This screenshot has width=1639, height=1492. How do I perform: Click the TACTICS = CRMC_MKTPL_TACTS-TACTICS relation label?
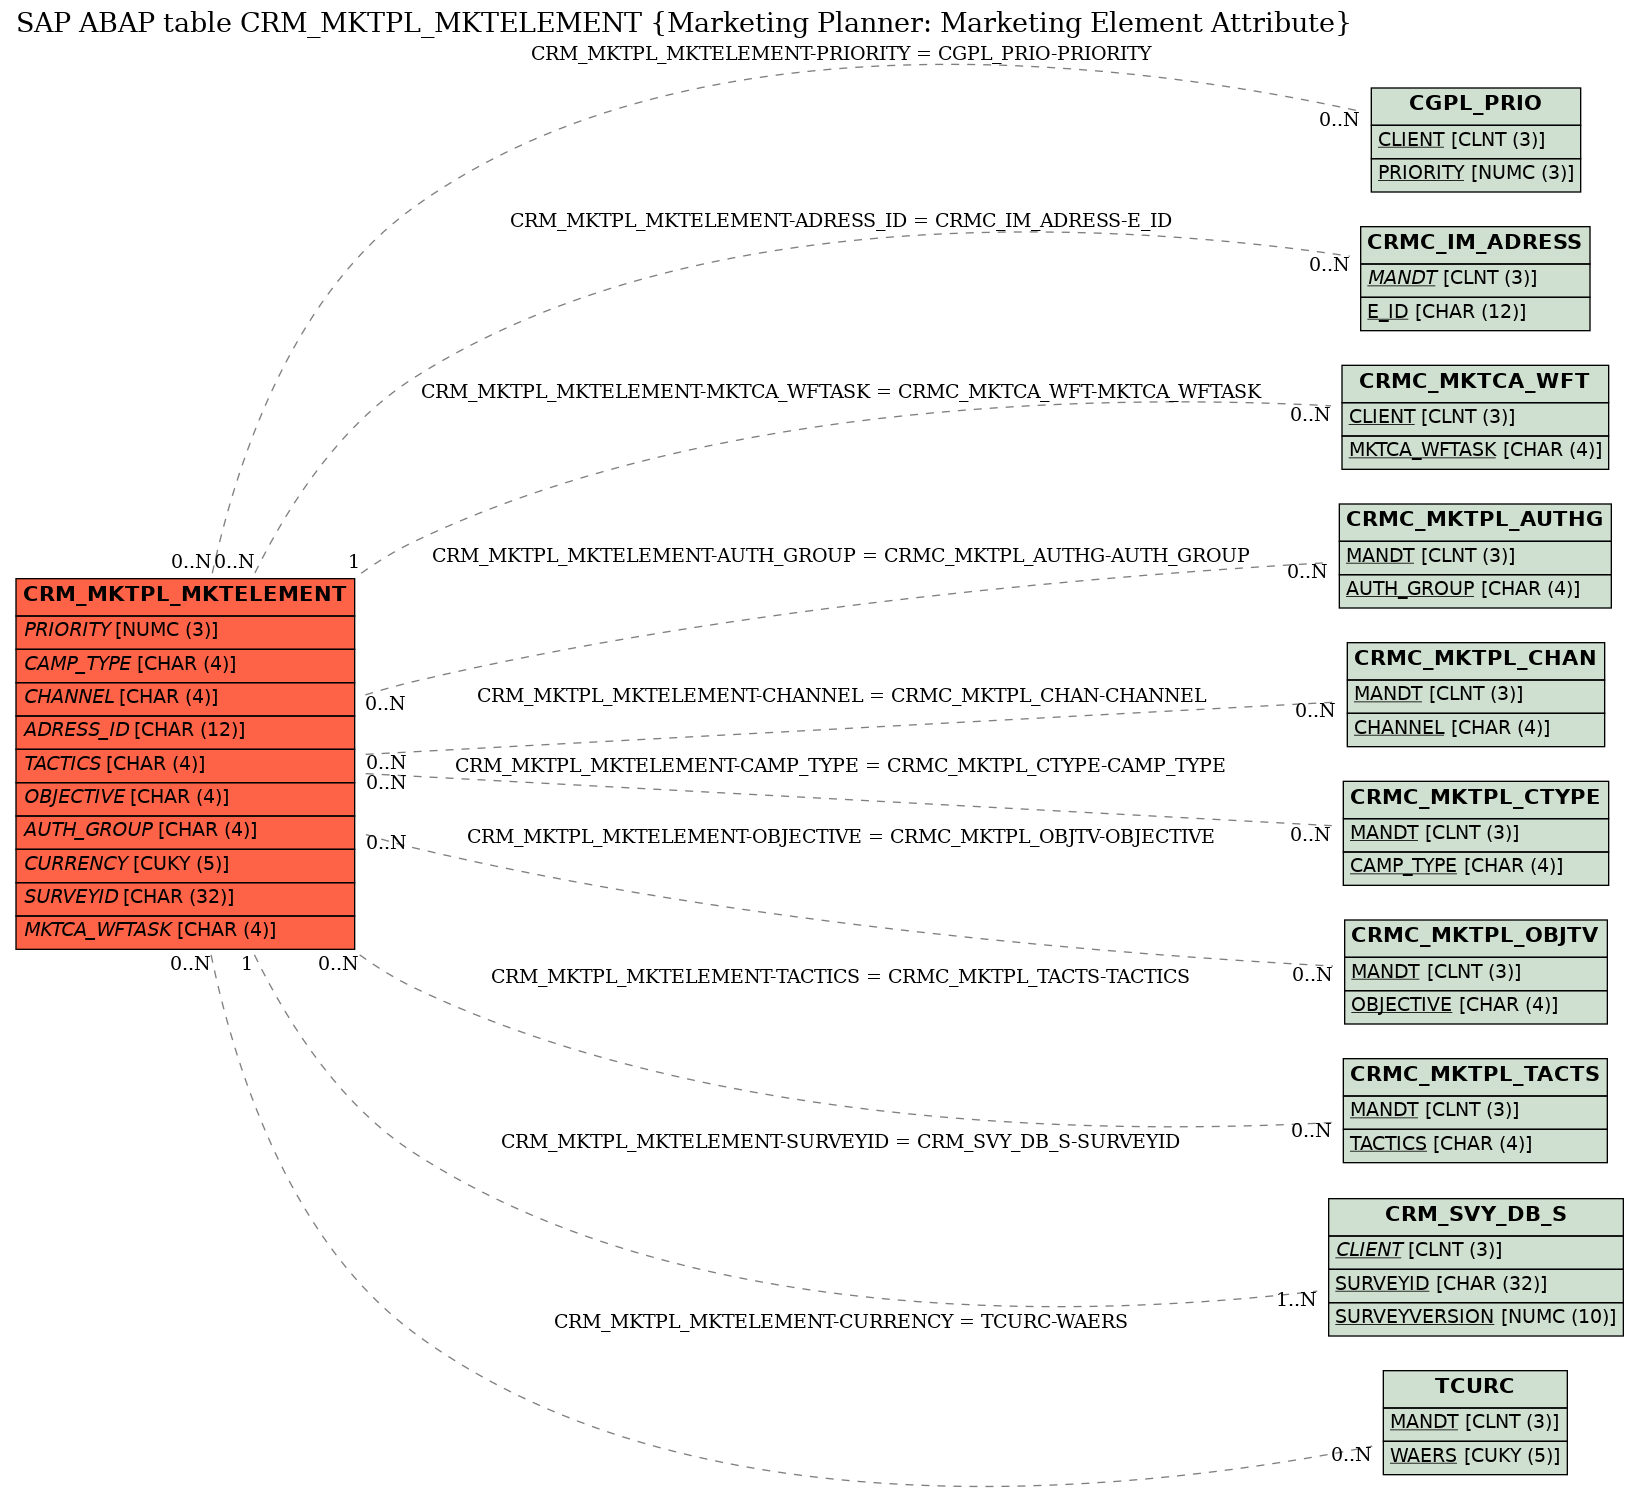pyautogui.click(x=840, y=977)
